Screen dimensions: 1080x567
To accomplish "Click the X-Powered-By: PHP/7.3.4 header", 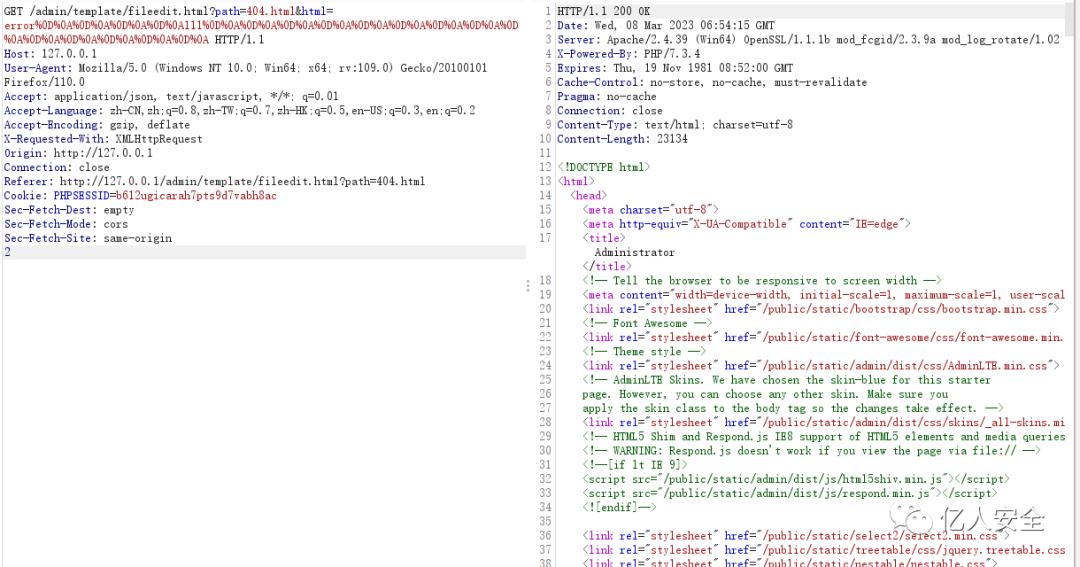I will [629, 54].
